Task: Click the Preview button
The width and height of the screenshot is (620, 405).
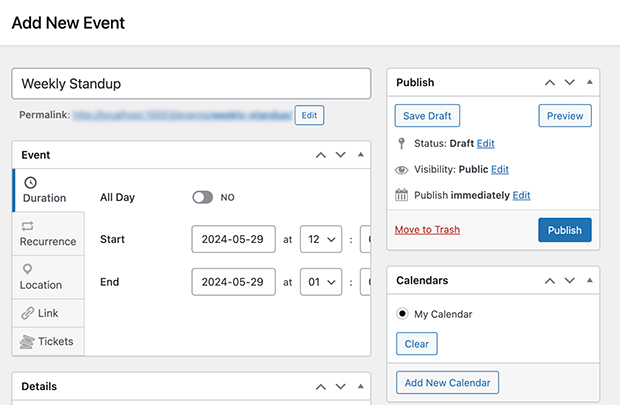Action: 565,116
